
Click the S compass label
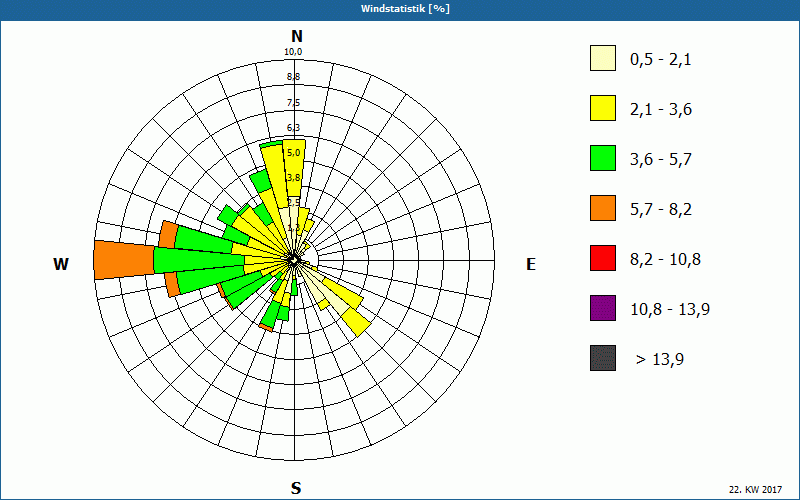point(296,488)
